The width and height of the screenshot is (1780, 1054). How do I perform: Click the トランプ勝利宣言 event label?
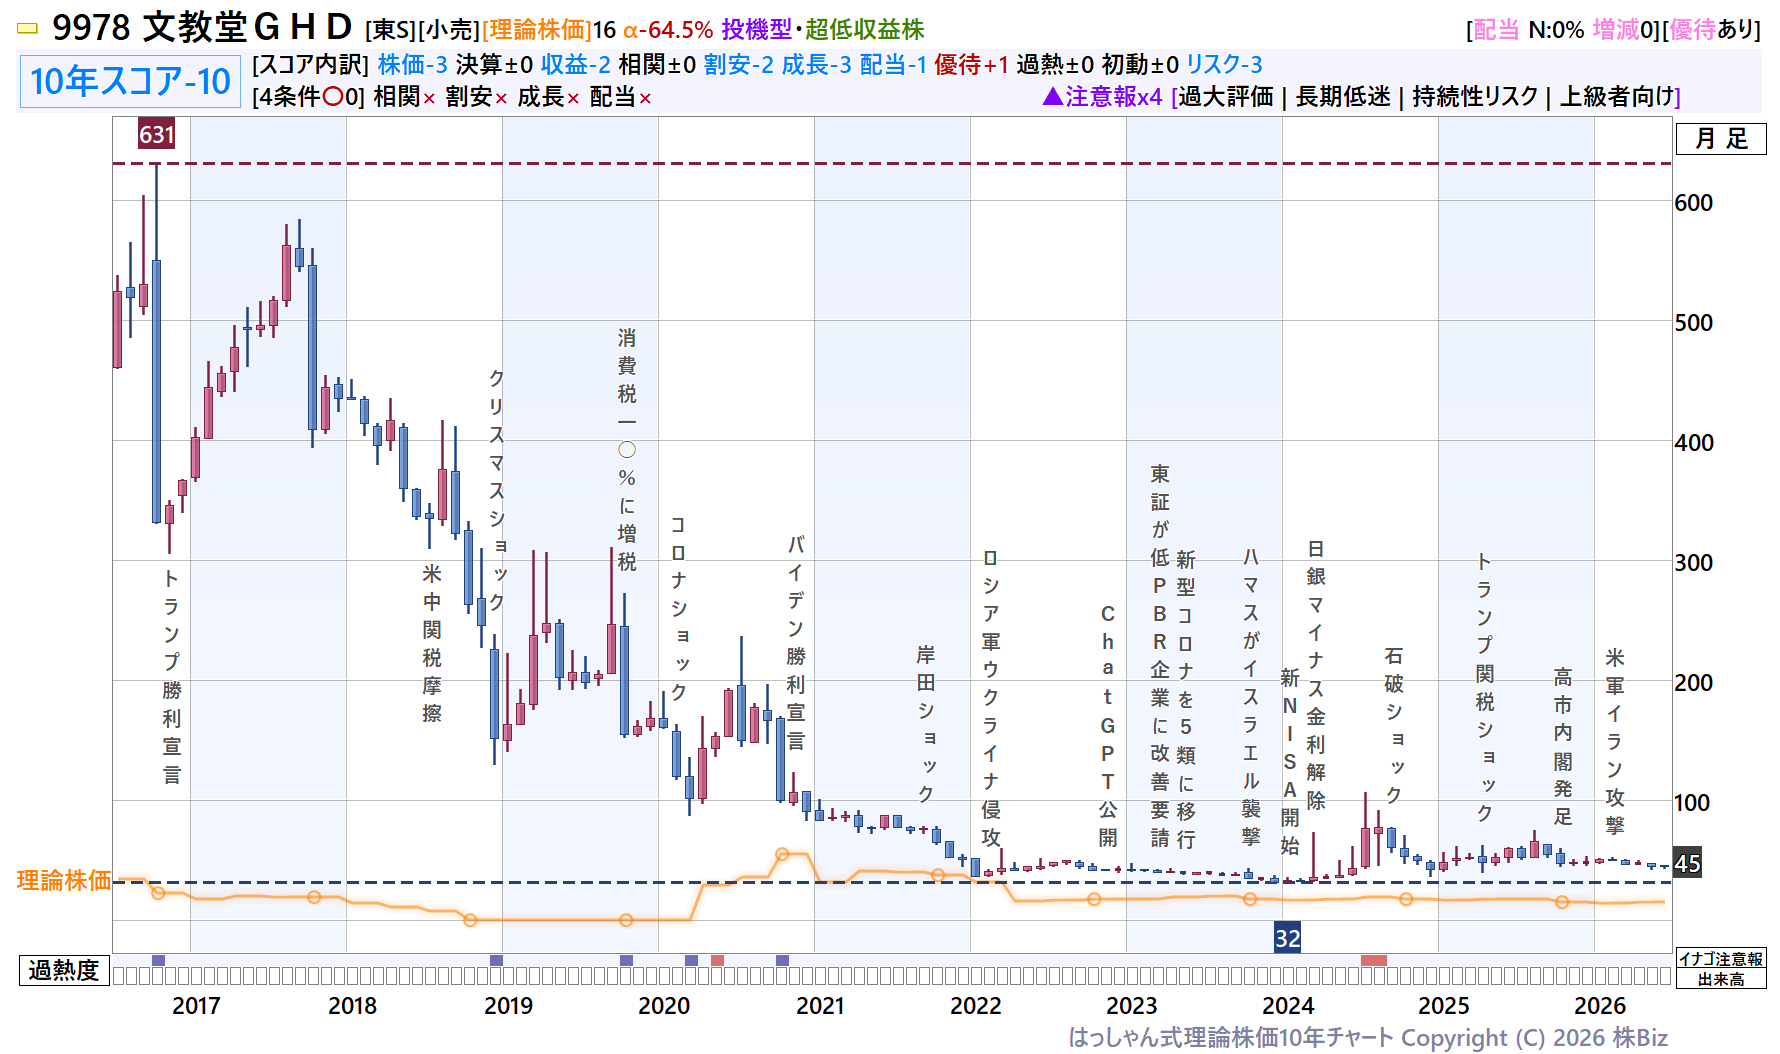point(172,676)
